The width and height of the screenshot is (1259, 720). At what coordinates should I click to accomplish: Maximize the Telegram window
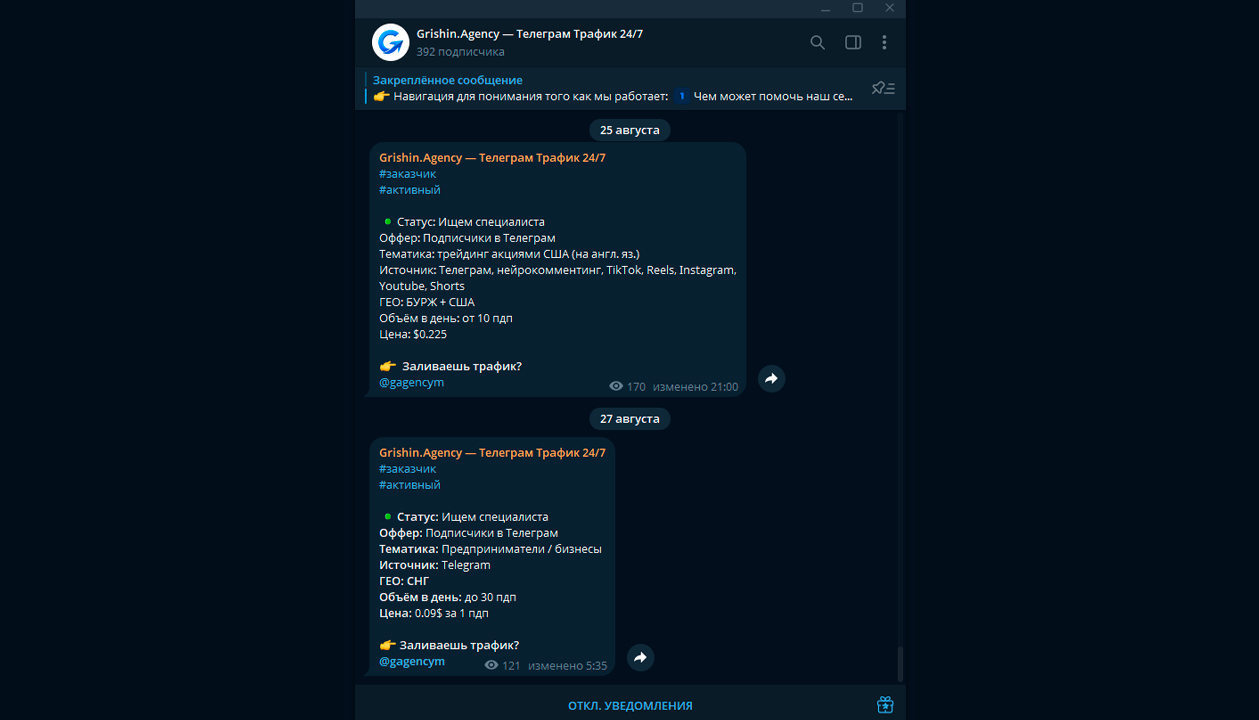[x=857, y=8]
